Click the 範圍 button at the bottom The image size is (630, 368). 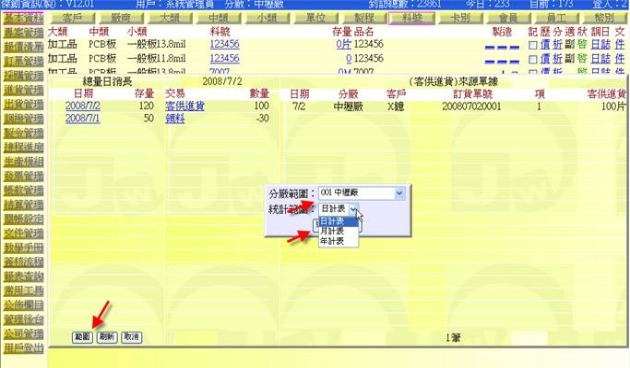[82, 337]
